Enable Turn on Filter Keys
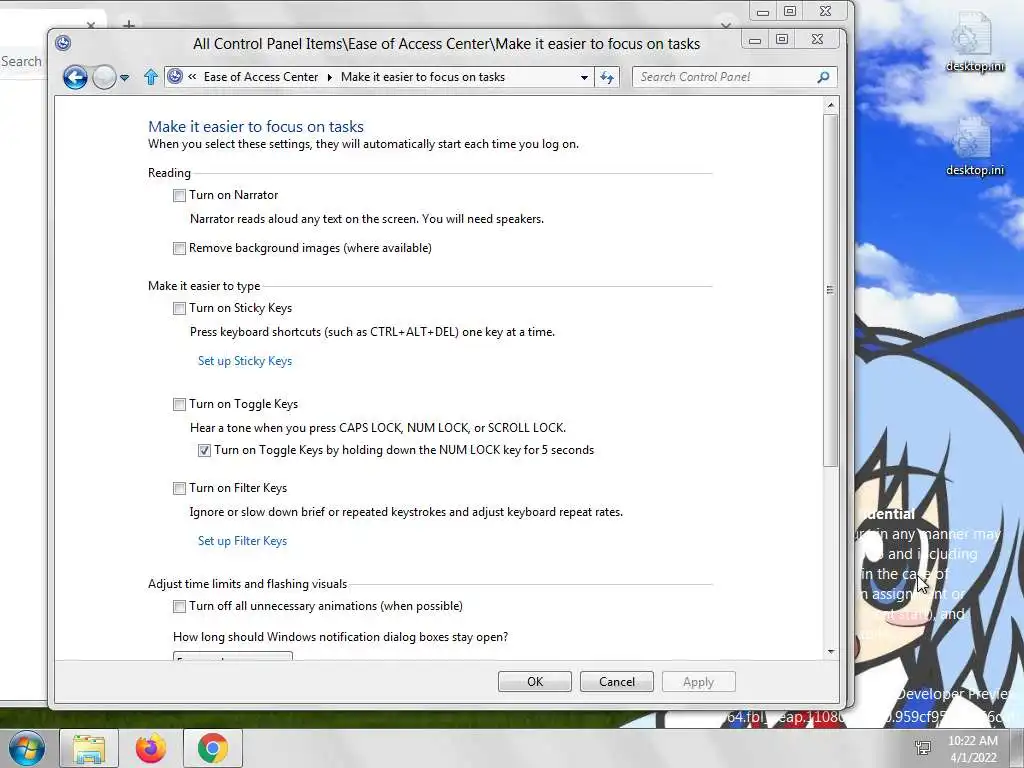The width and height of the screenshot is (1024, 768). pos(179,488)
